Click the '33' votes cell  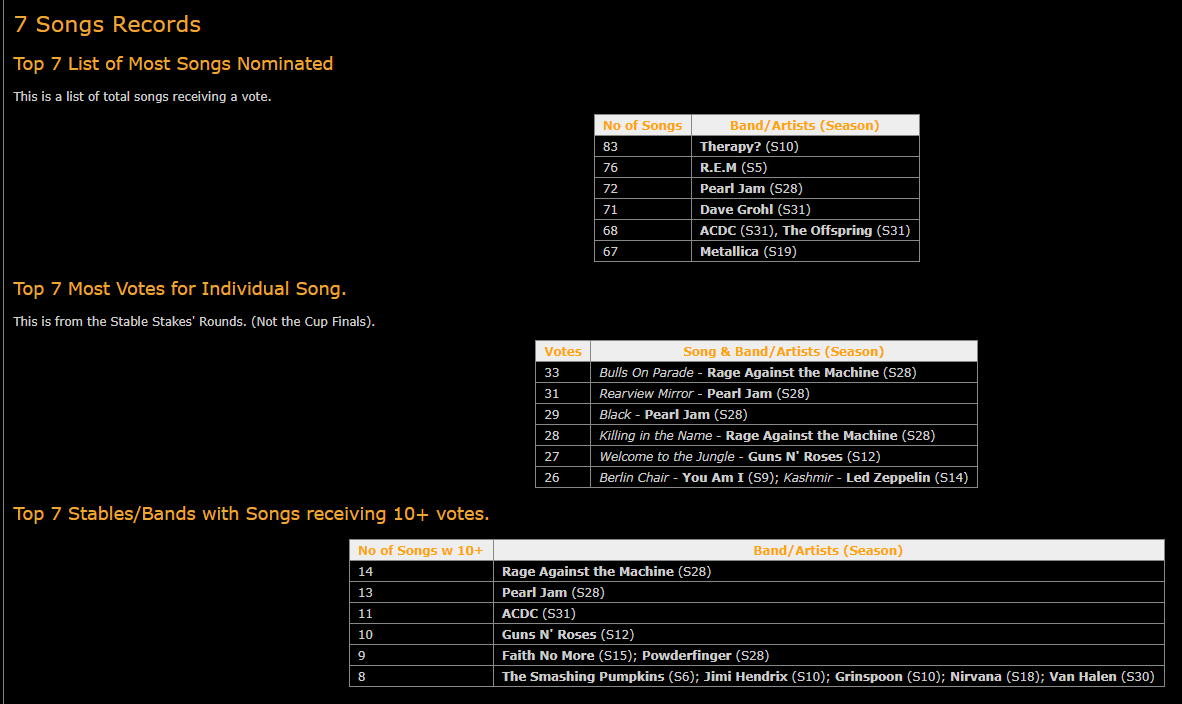pyautogui.click(x=562, y=372)
